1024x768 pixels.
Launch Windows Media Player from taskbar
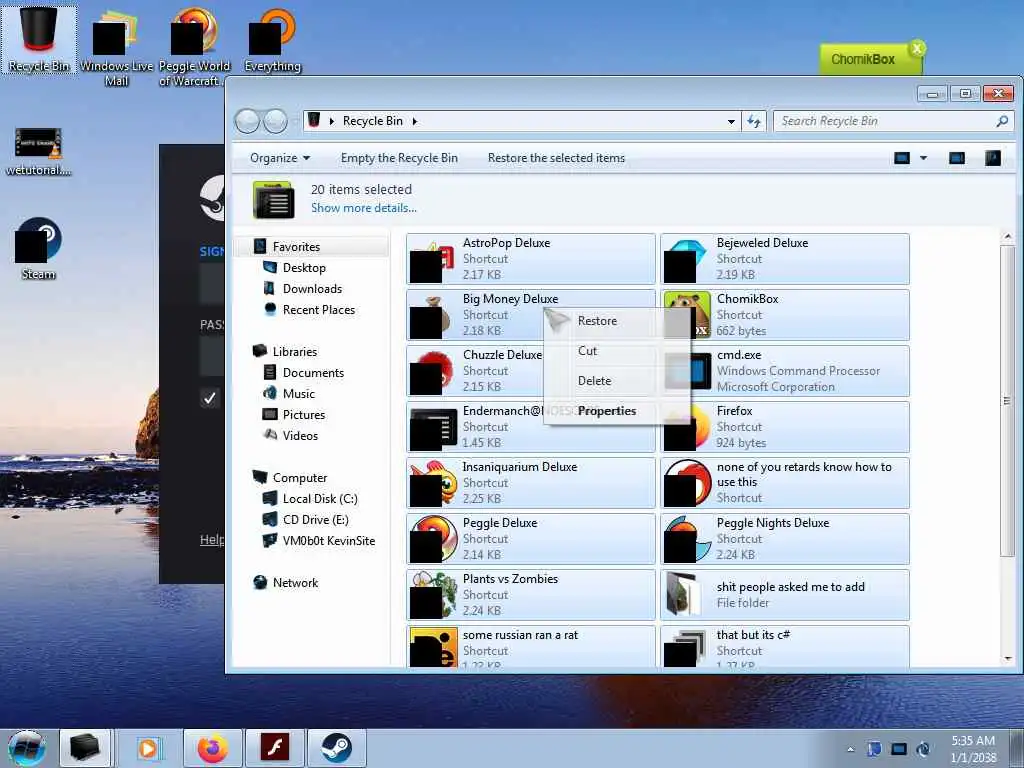coord(148,748)
